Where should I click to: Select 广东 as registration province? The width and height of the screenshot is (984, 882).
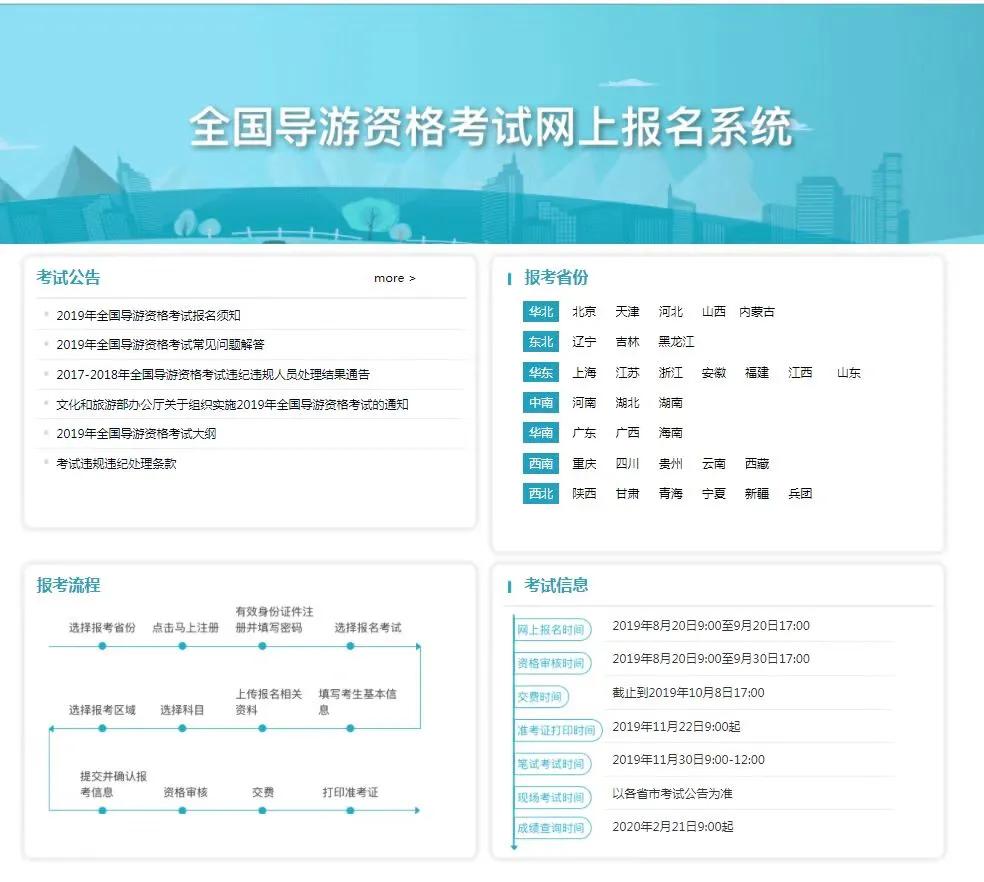click(583, 433)
